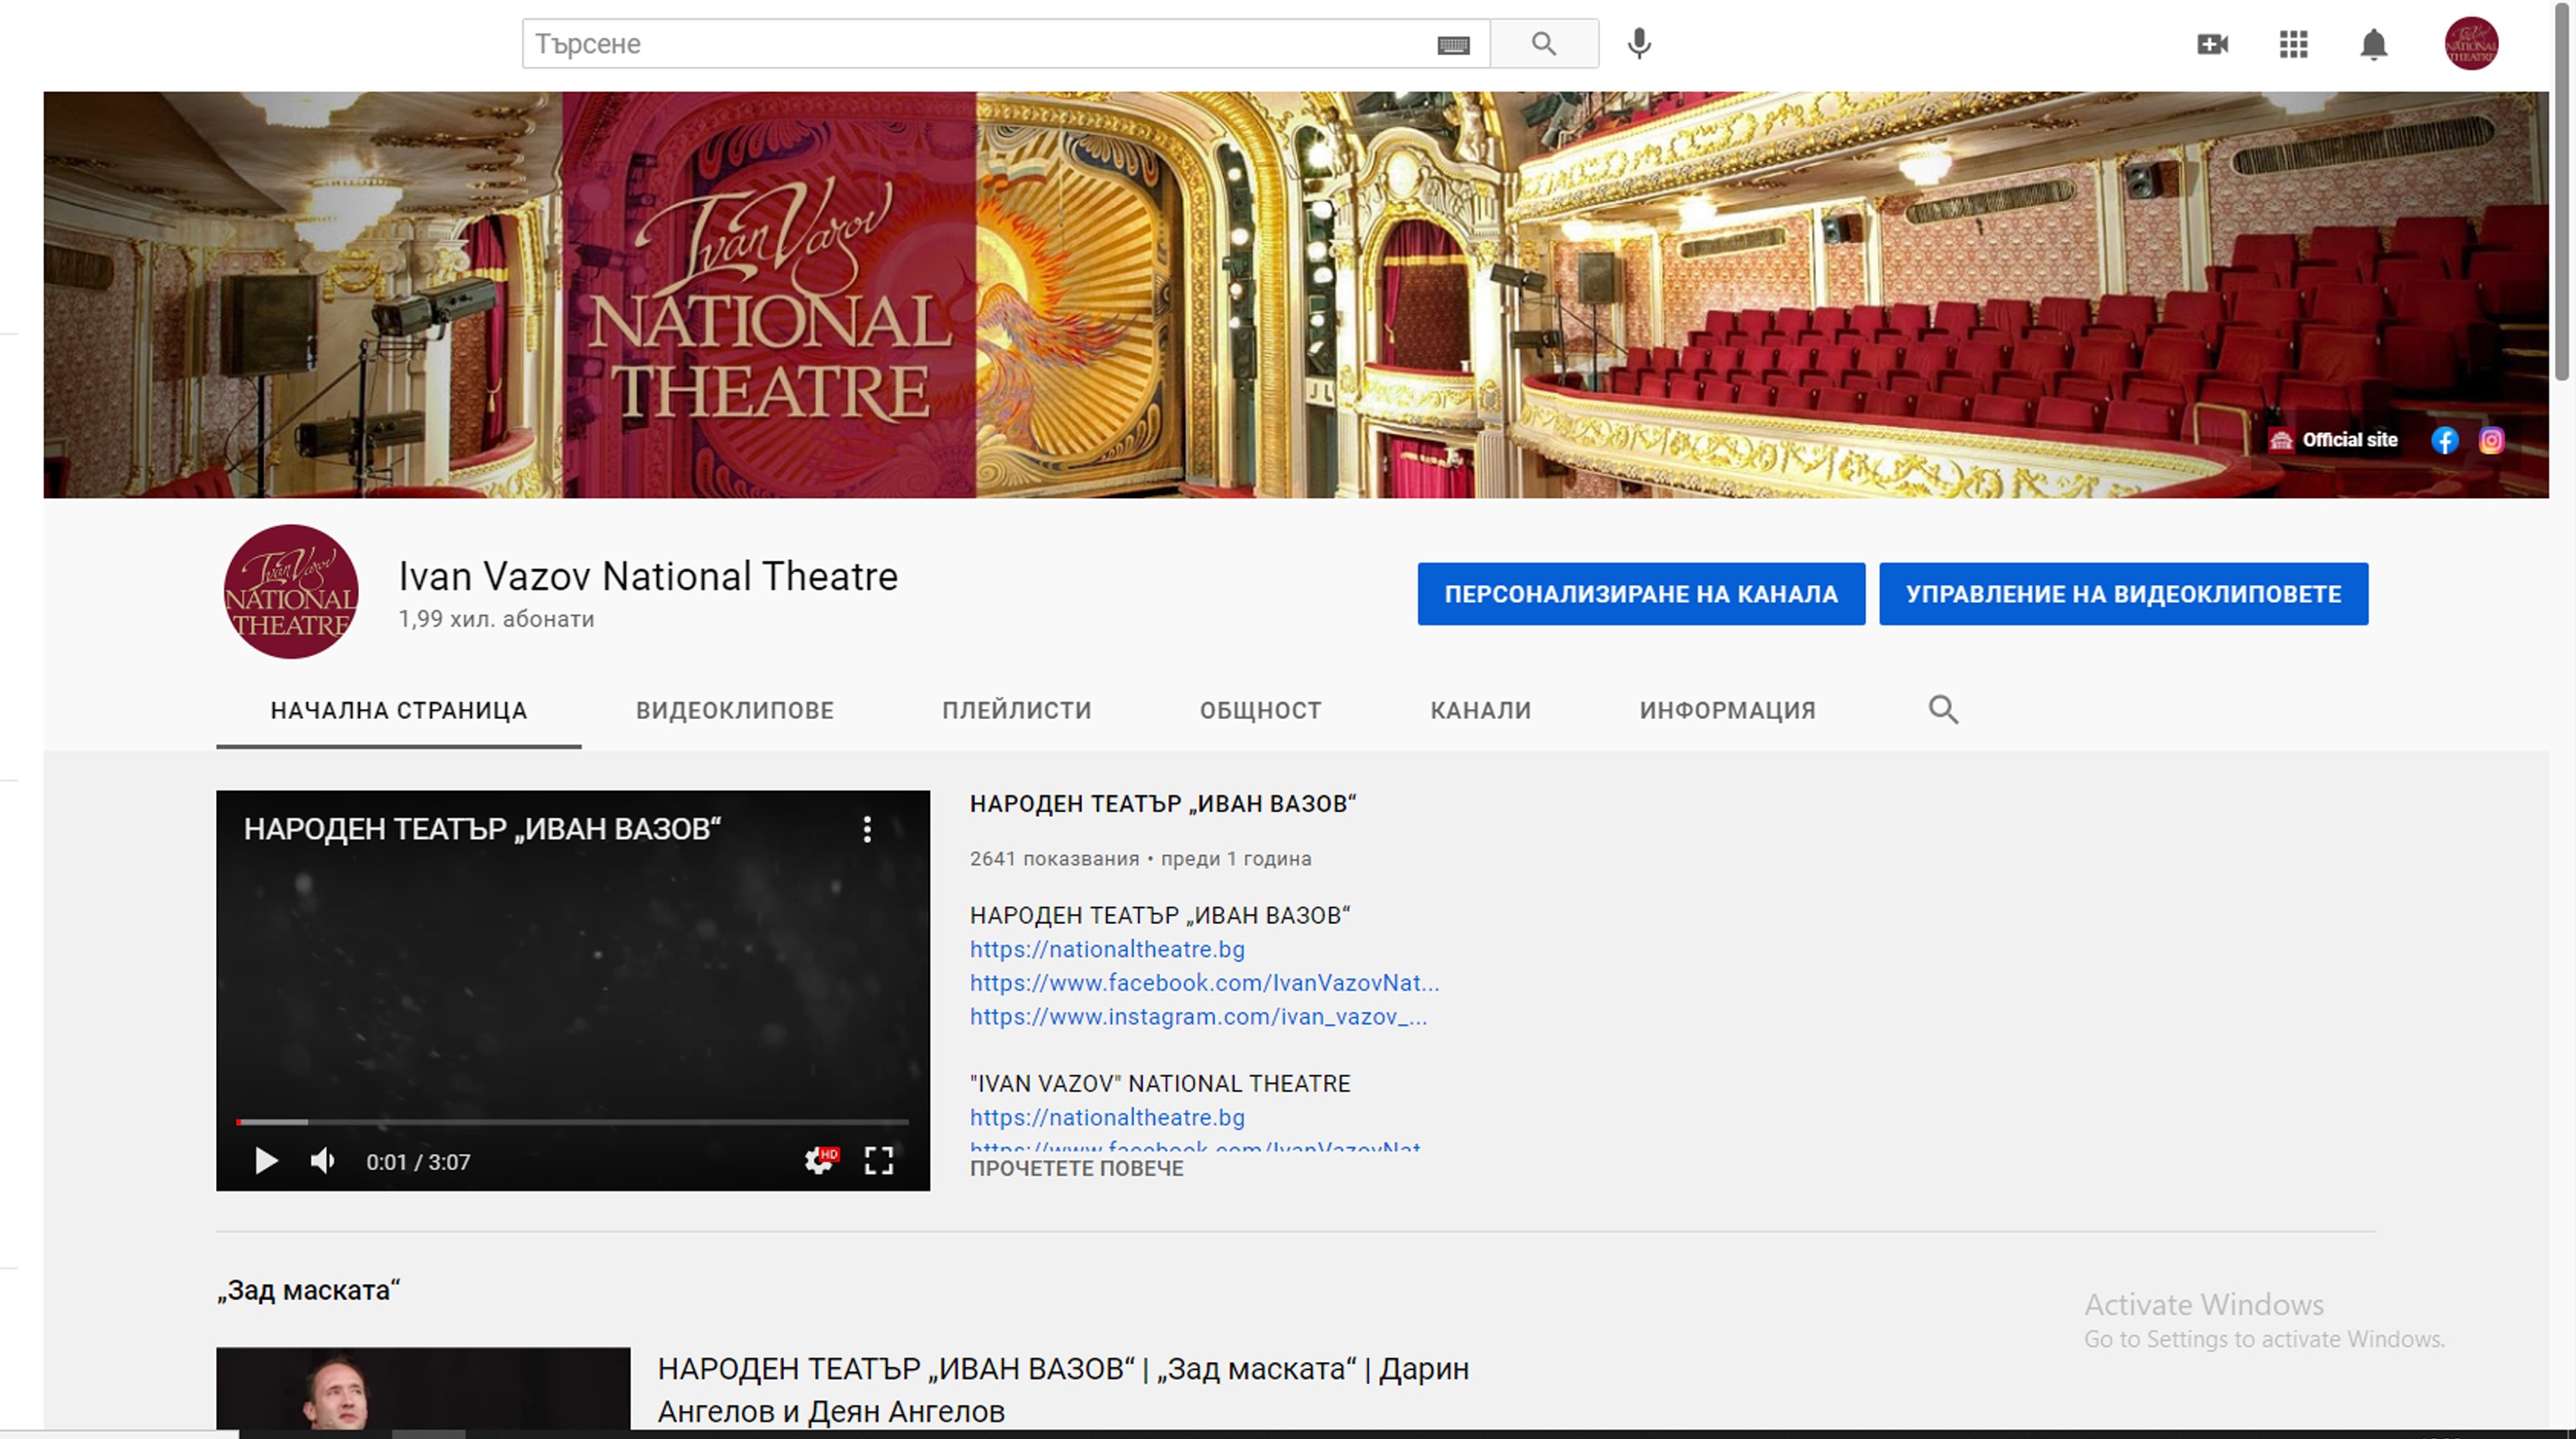Viewport: 2576px width, 1439px height.
Task: Switch to the ВИДЕОКЛИПОВЕ tab
Action: coord(734,710)
